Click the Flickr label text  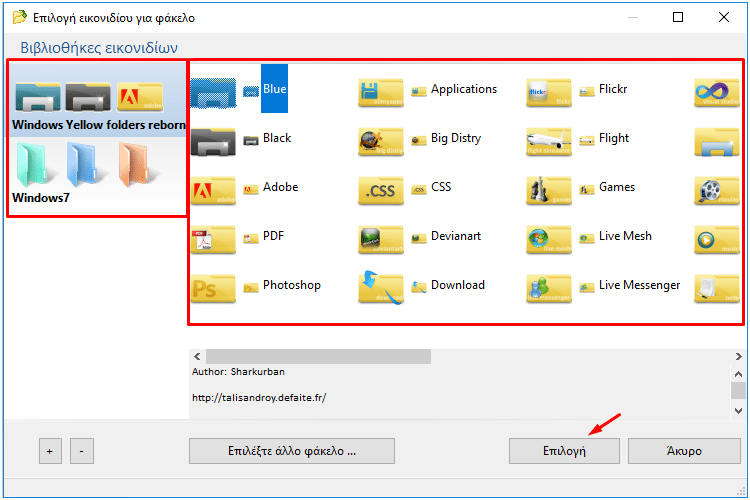pos(613,89)
